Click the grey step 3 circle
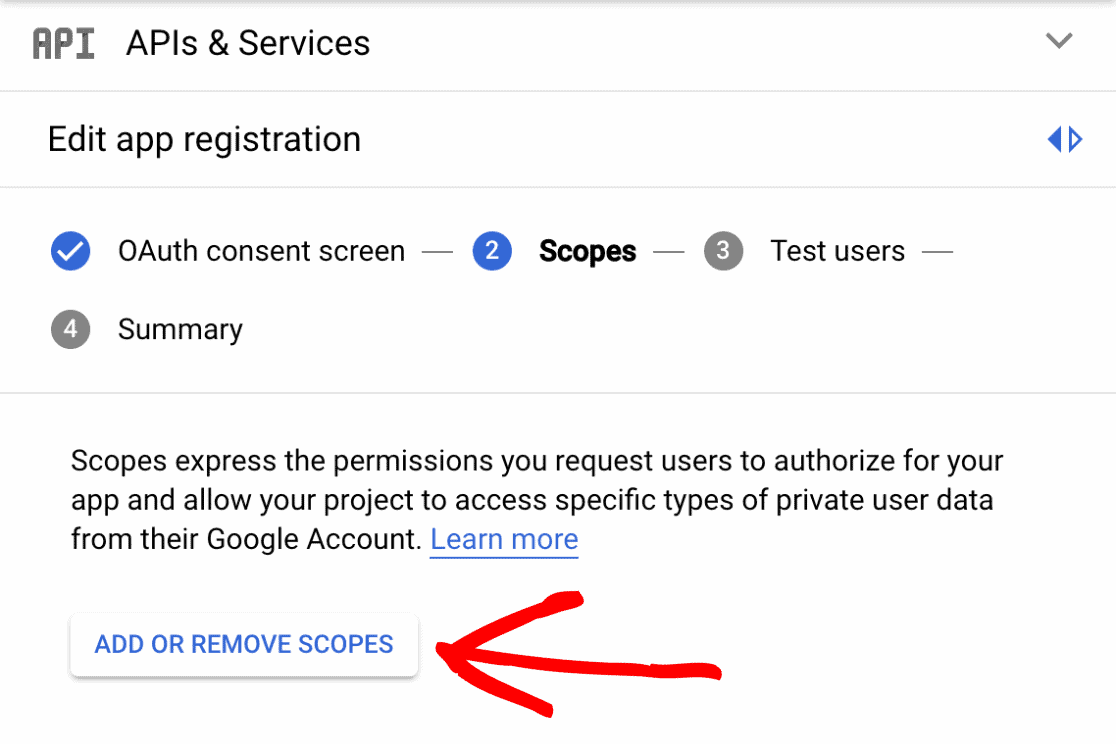This screenshot has height=744, width=1116. pyautogui.click(x=723, y=251)
